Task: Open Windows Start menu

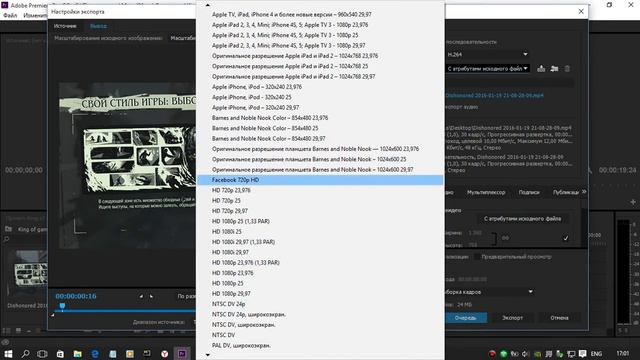Action: (x=8, y=353)
